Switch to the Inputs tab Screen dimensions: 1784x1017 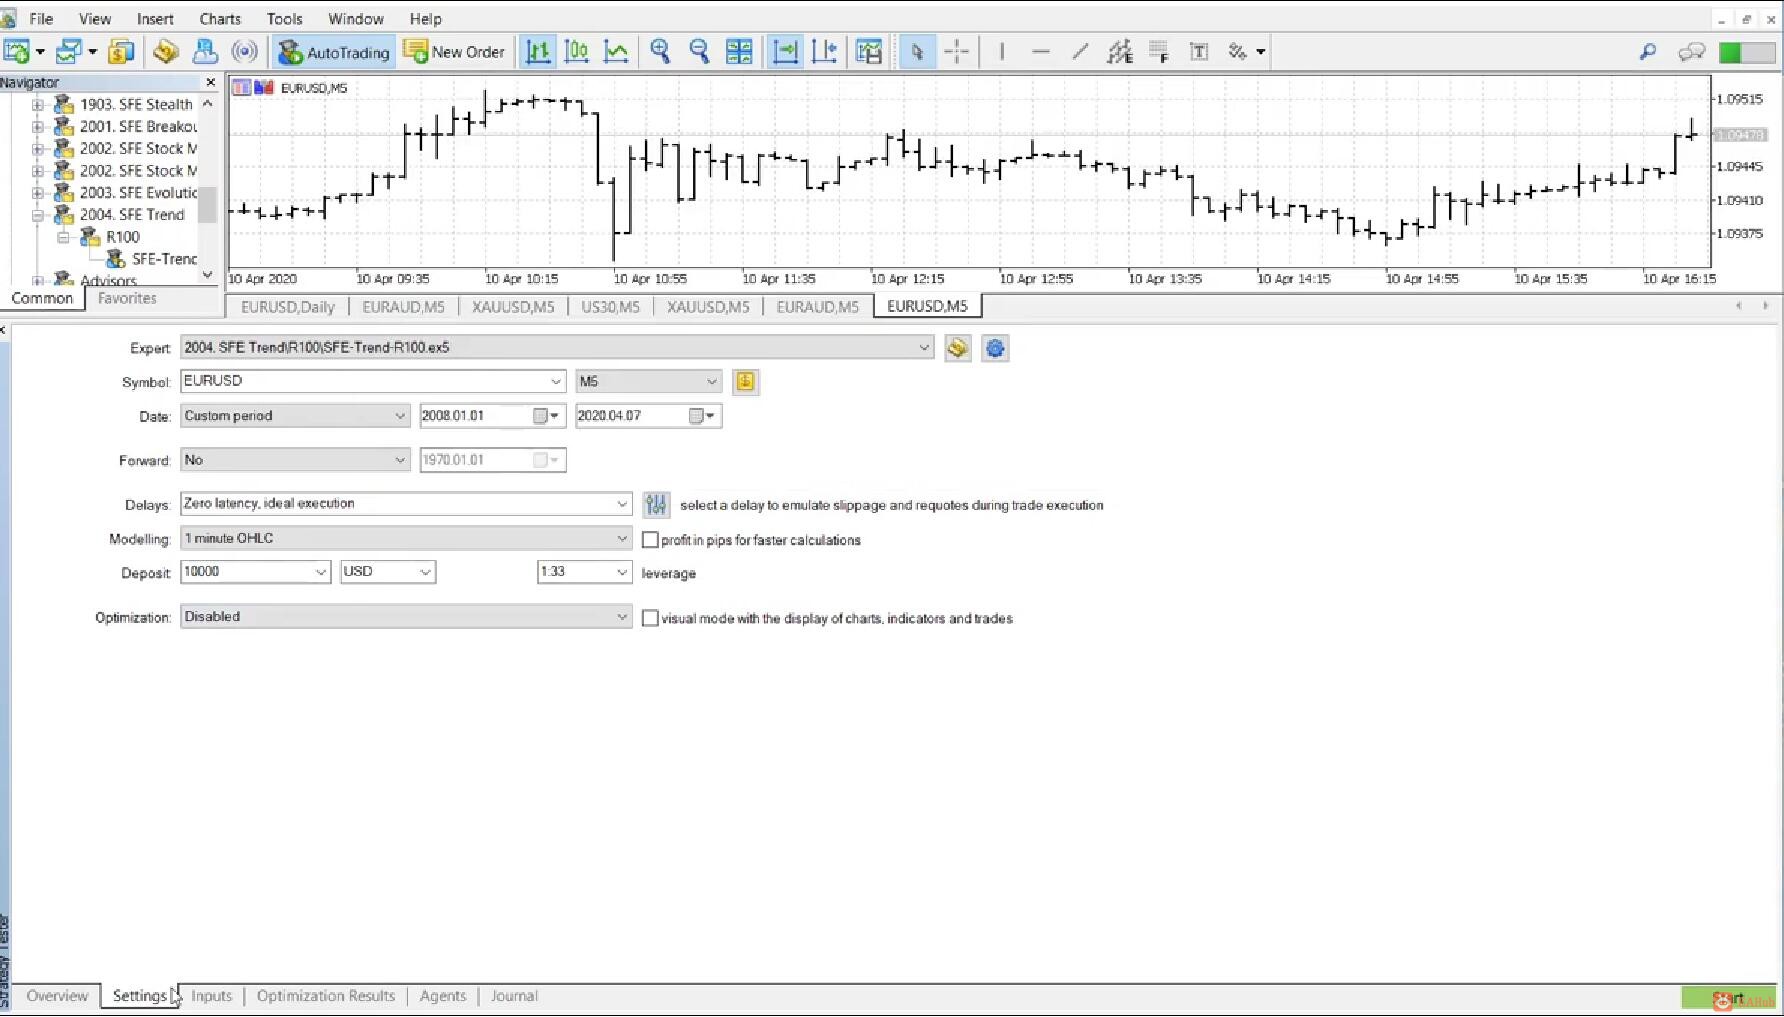pyautogui.click(x=211, y=996)
